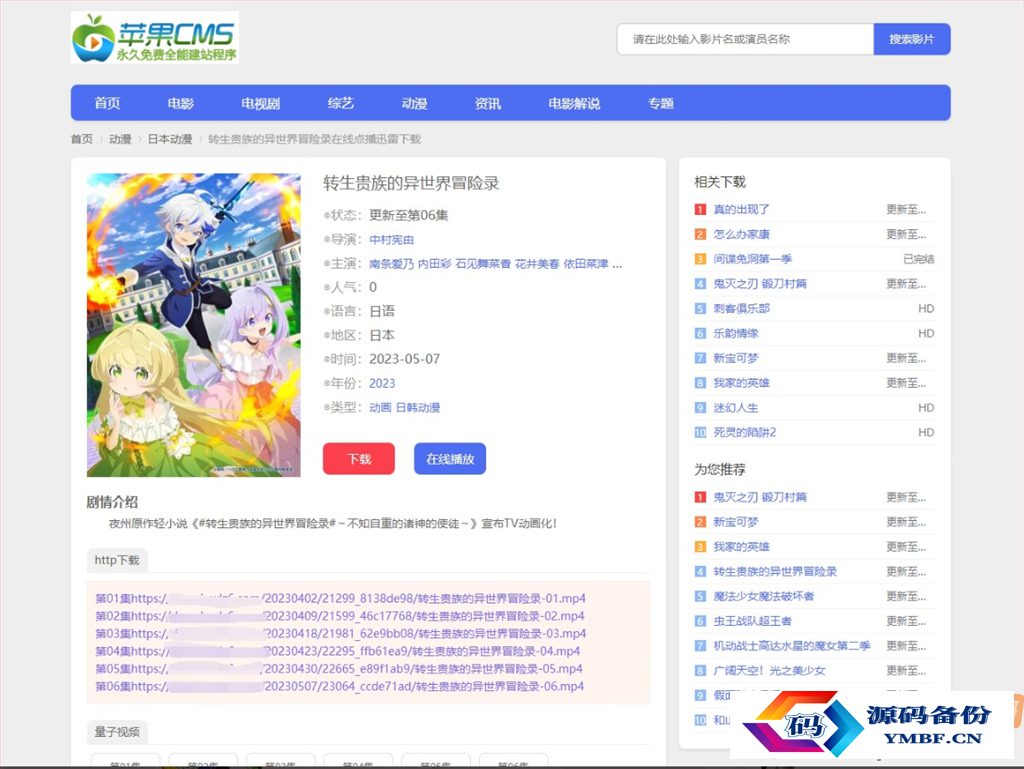The width and height of the screenshot is (1024, 769).
Task: Open 机动战士高达水星的魔女第二季 in 为您推荐
Action: coord(792,646)
